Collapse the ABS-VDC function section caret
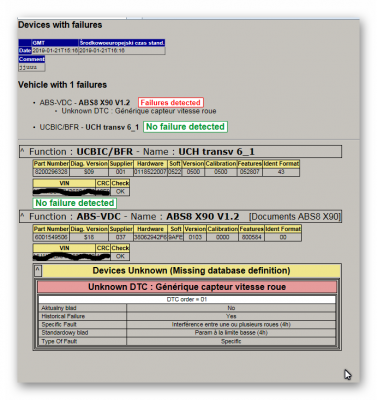 [22, 216]
